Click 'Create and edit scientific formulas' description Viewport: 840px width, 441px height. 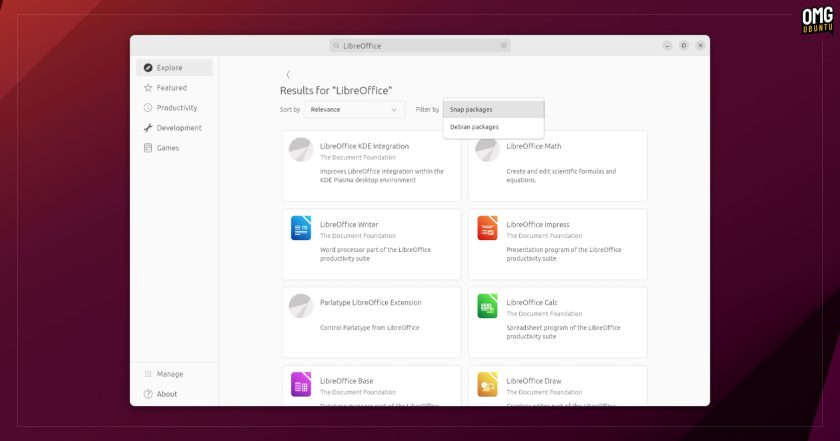tap(561, 176)
